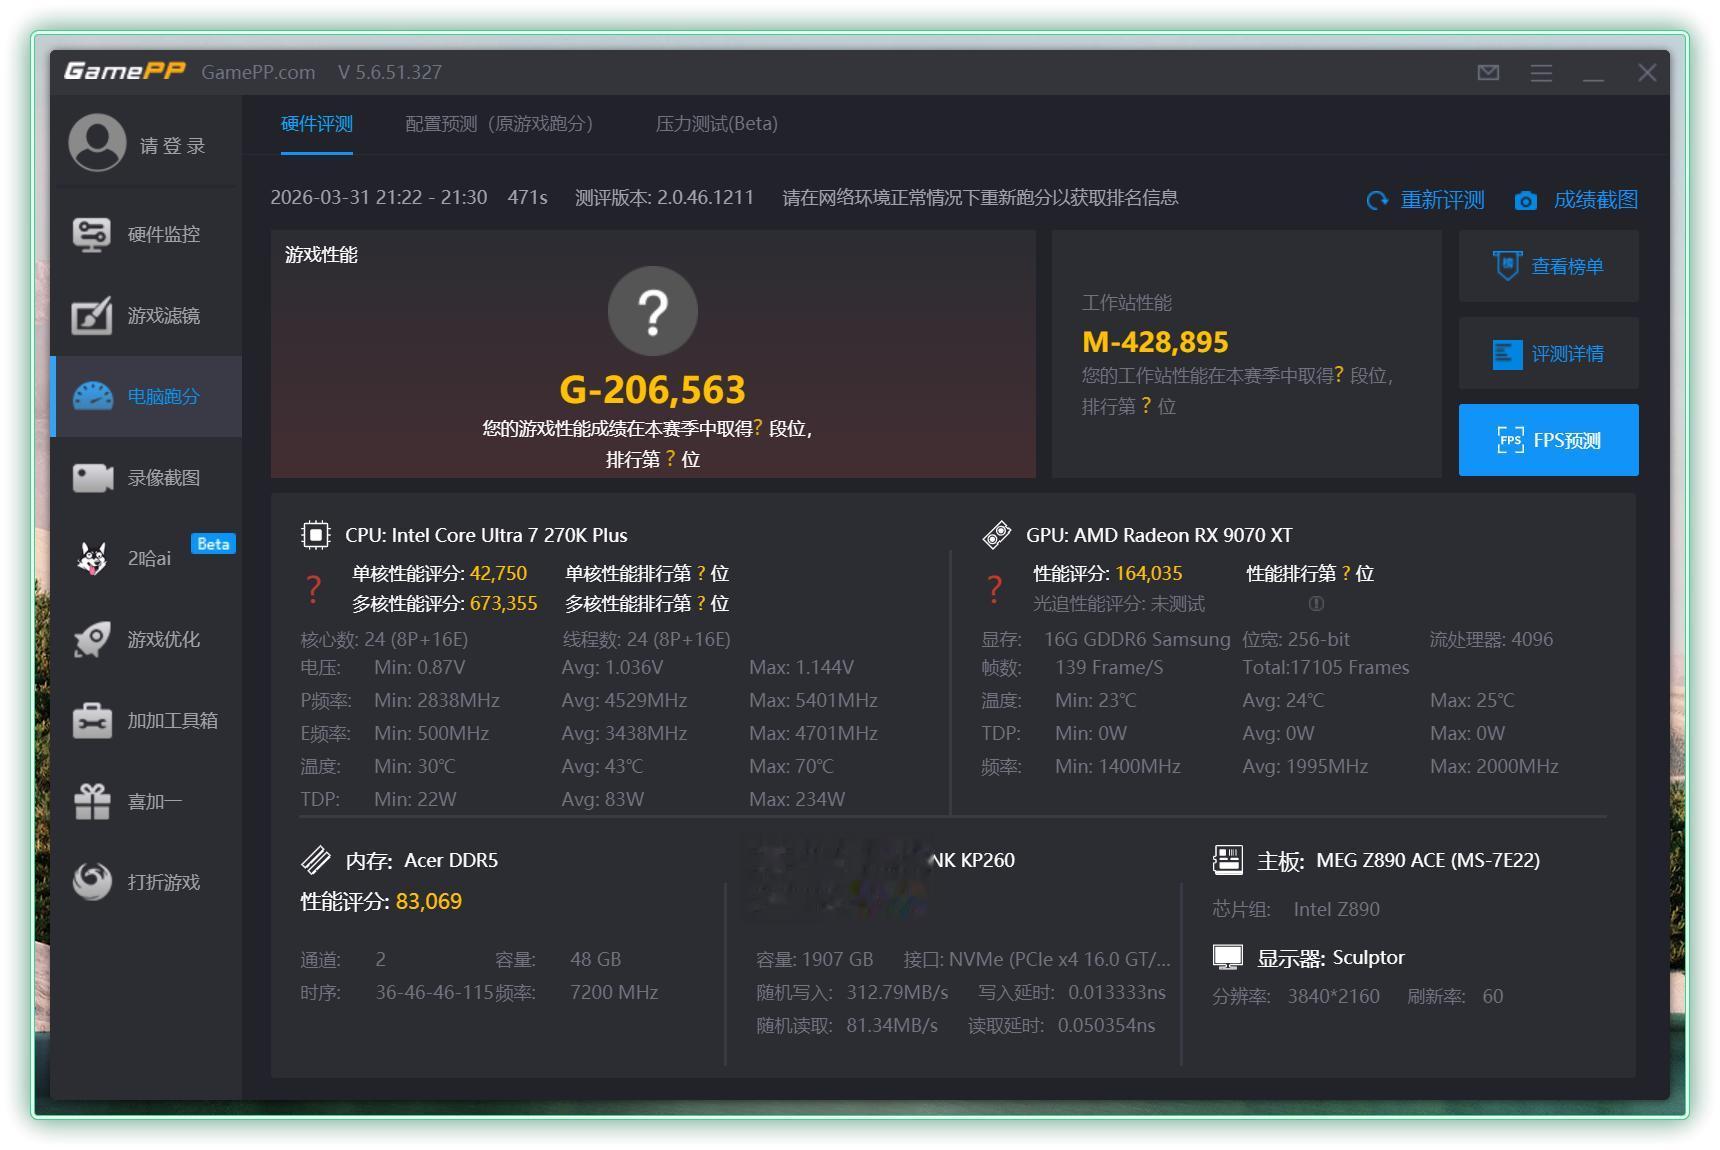
Task: Click the GPU name AMD Radeon RX 9070 XT
Action: coord(1183,535)
